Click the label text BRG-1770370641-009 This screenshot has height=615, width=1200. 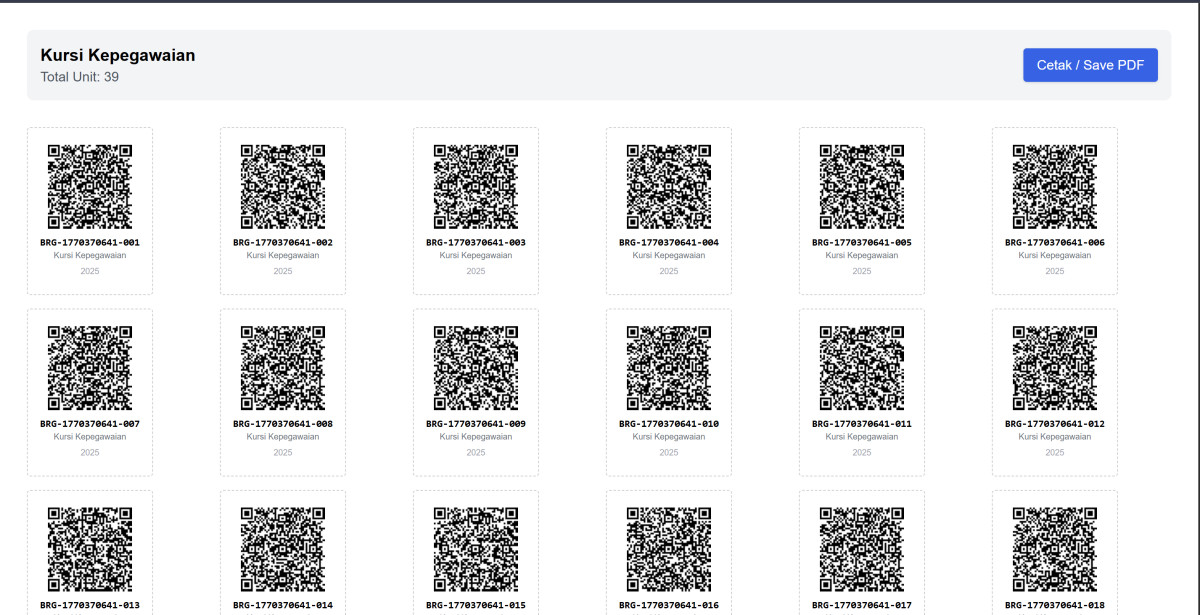click(x=476, y=424)
